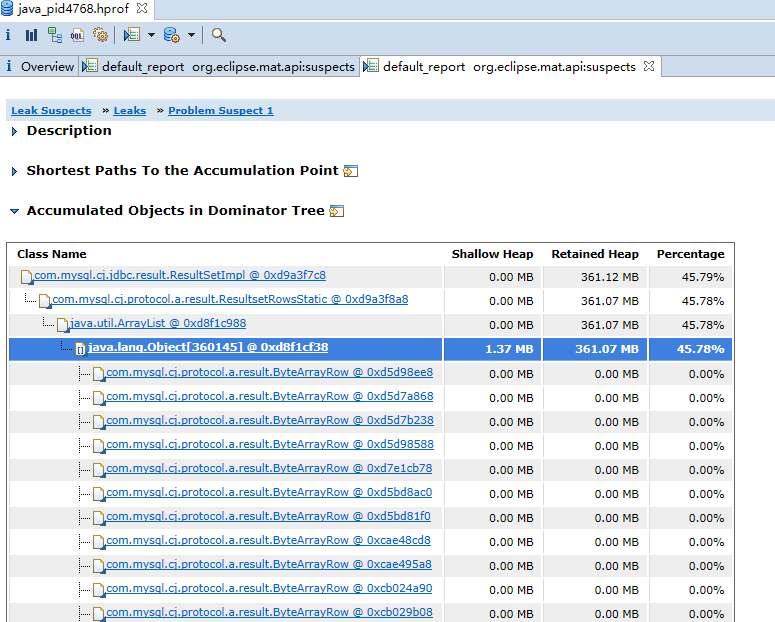
Task: Select the java_pid4768.hprof editor tab
Action: (74, 8)
